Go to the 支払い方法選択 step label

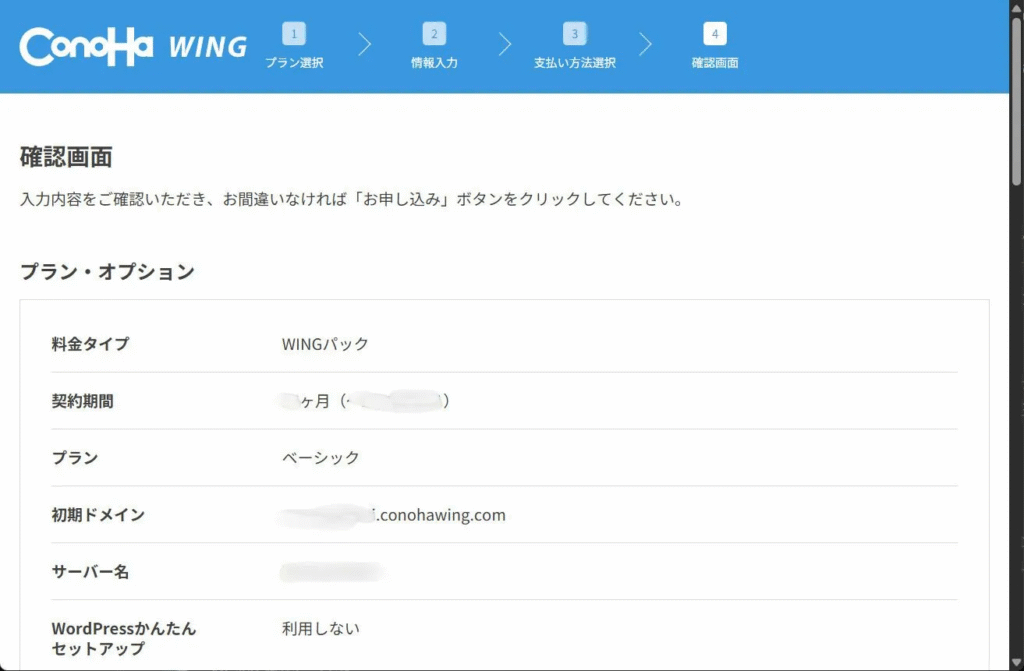point(575,63)
